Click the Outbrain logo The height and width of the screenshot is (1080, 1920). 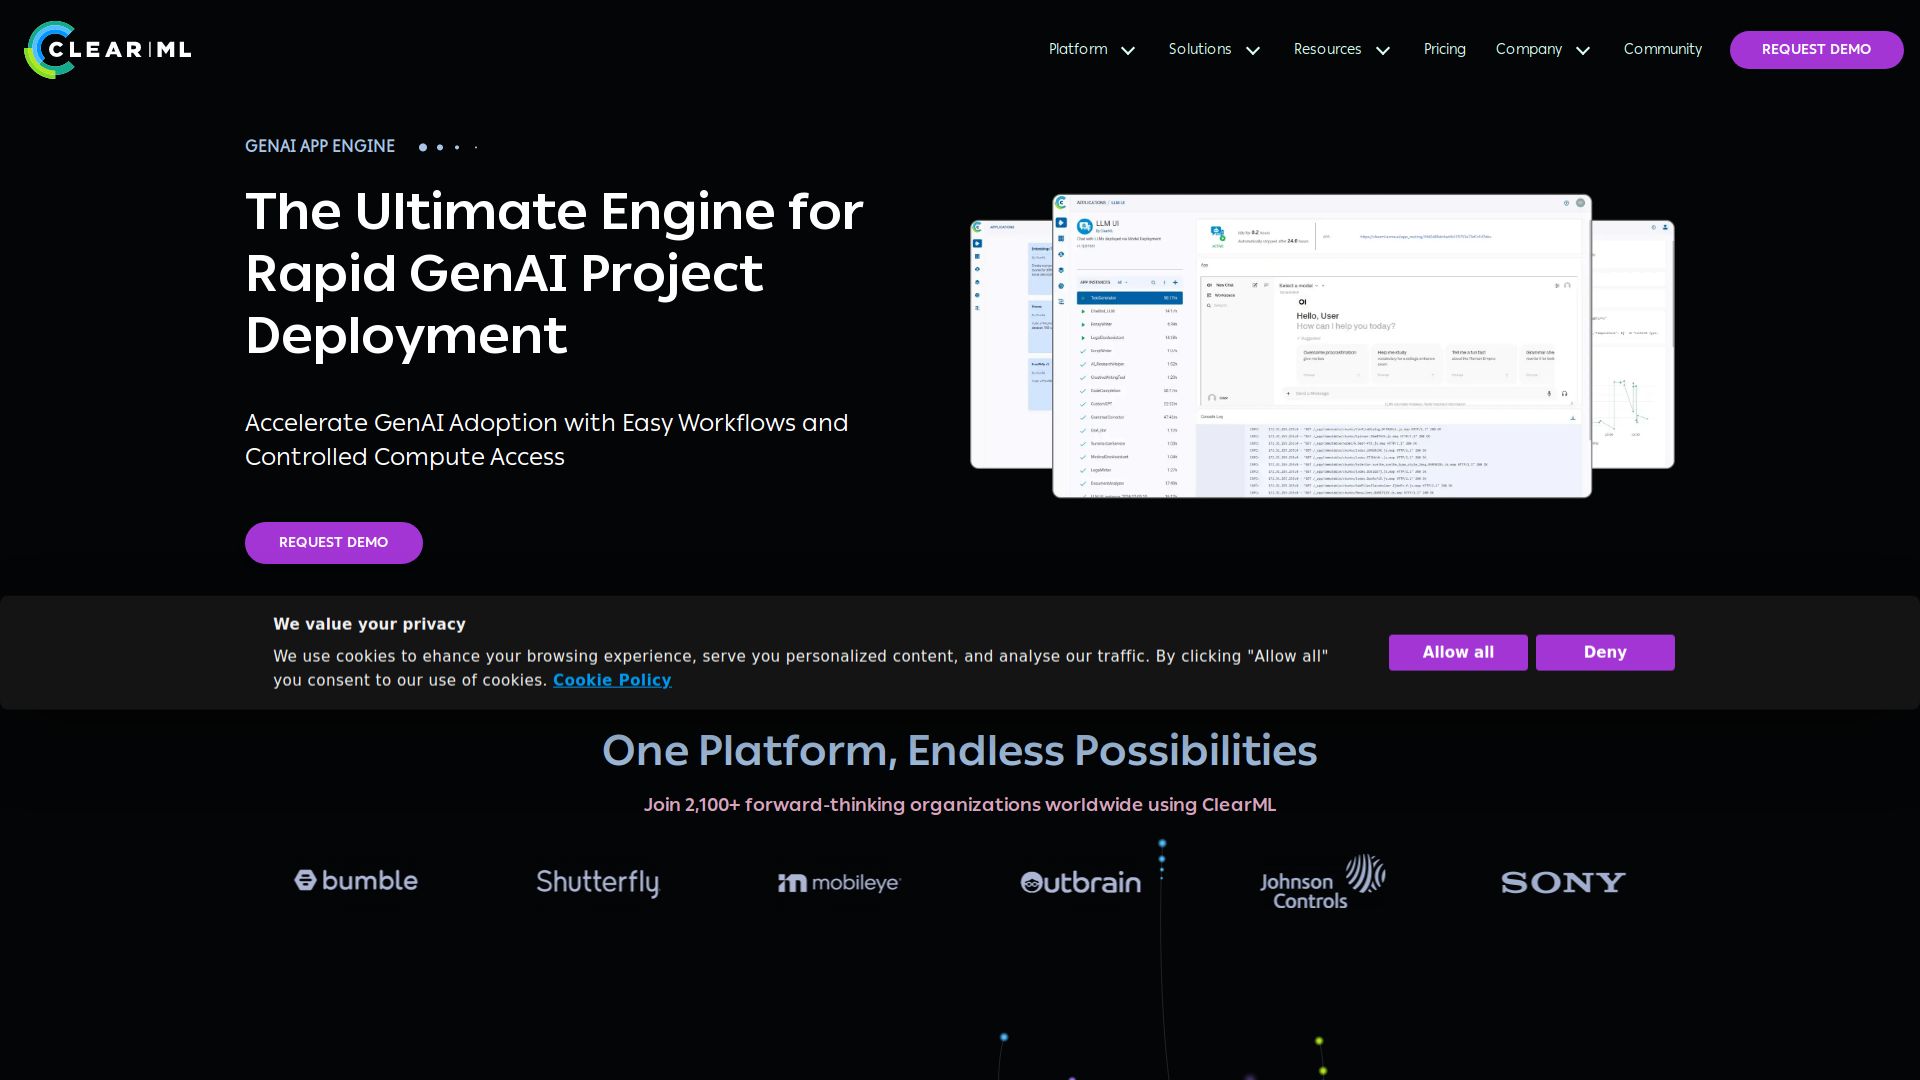pyautogui.click(x=1080, y=882)
